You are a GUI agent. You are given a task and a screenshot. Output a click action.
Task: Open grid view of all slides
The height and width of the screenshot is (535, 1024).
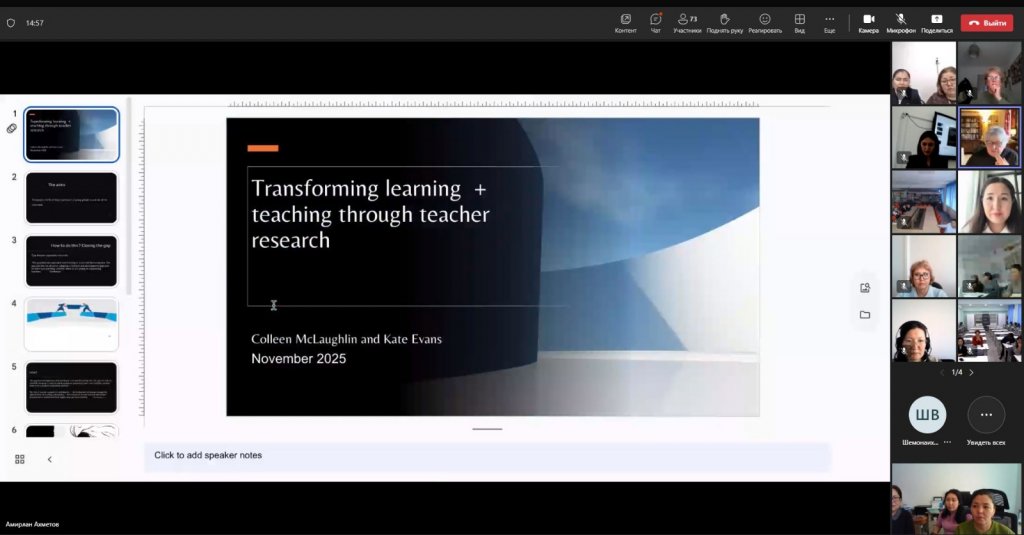19,459
